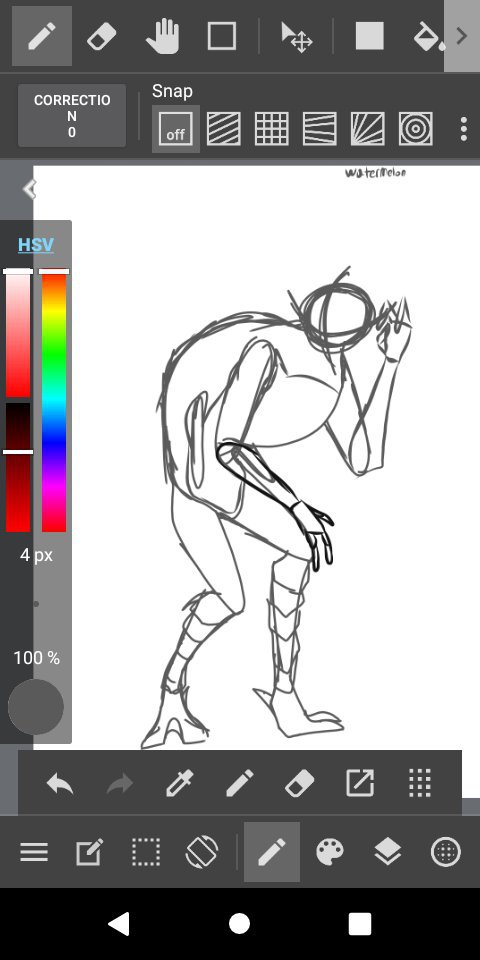Choose the Move tool with arrow cursor
The height and width of the screenshot is (960, 480).
click(296, 37)
